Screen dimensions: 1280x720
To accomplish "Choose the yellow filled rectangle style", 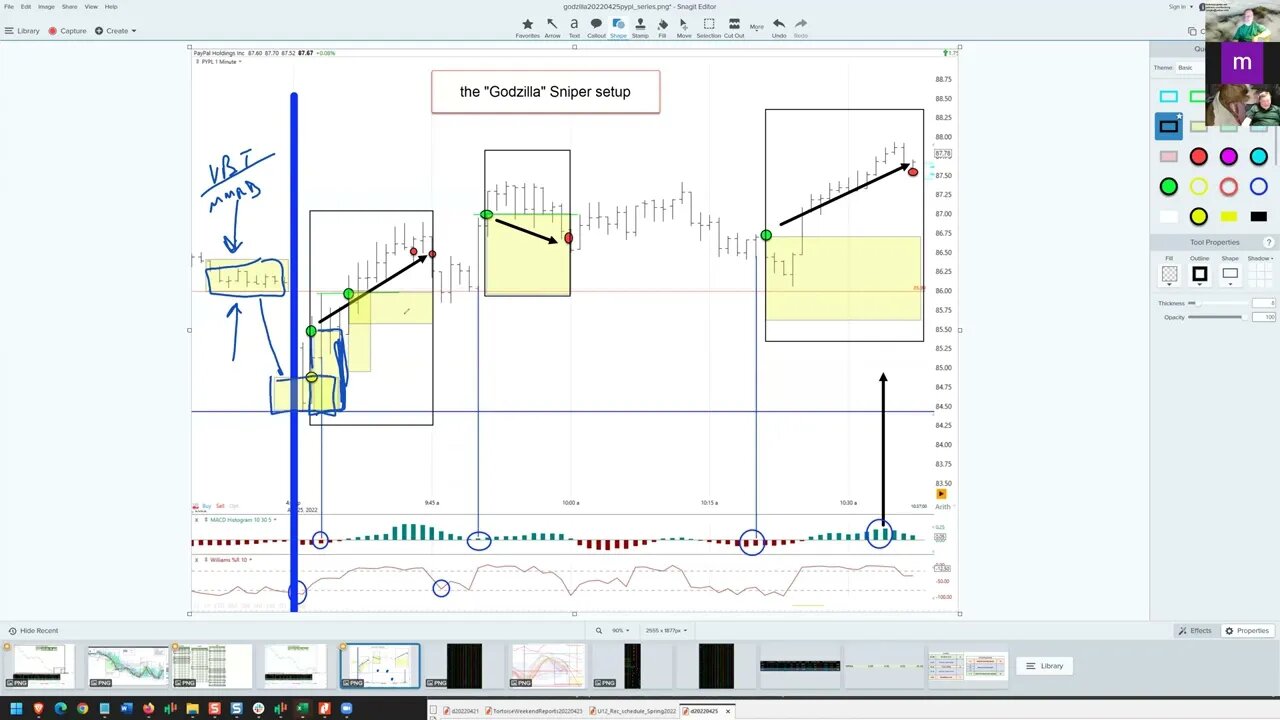I will point(1228,216).
